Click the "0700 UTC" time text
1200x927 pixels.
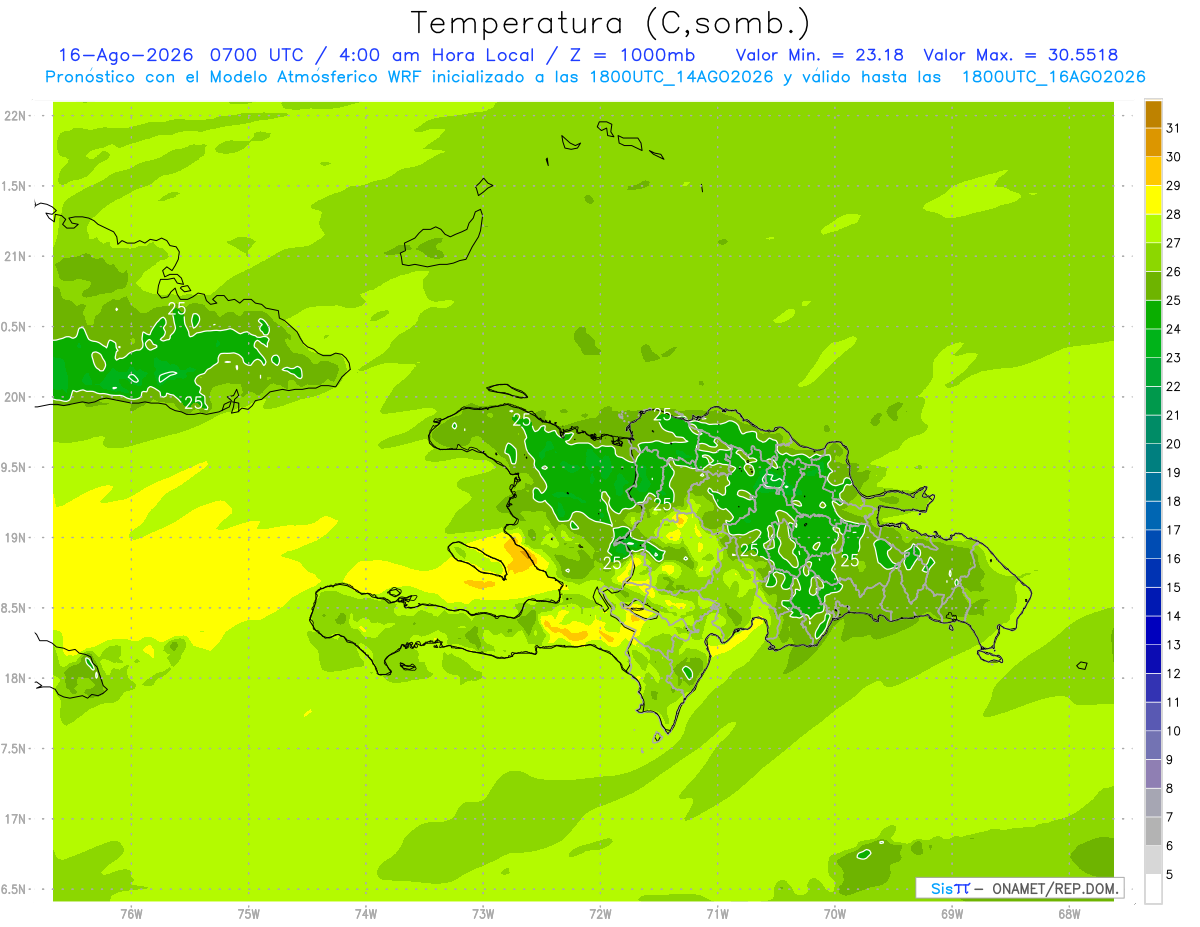point(256,55)
